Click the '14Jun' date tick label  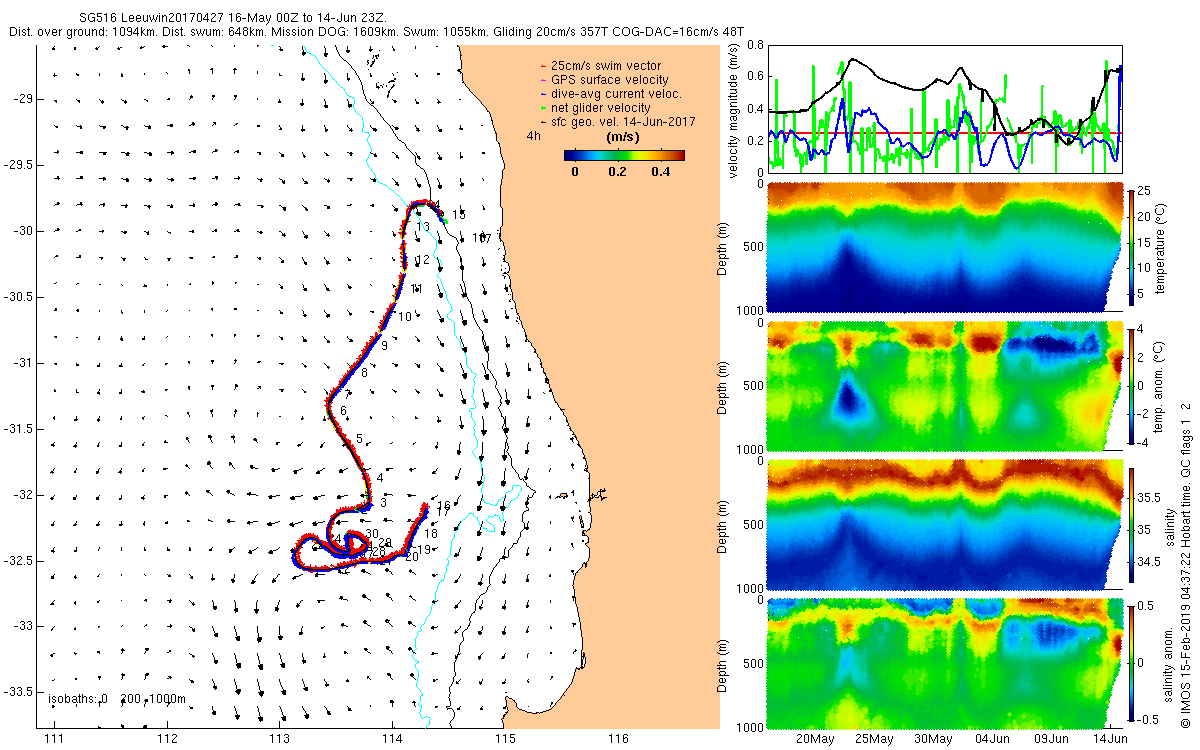pyautogui.click(x=1110, y=739)
